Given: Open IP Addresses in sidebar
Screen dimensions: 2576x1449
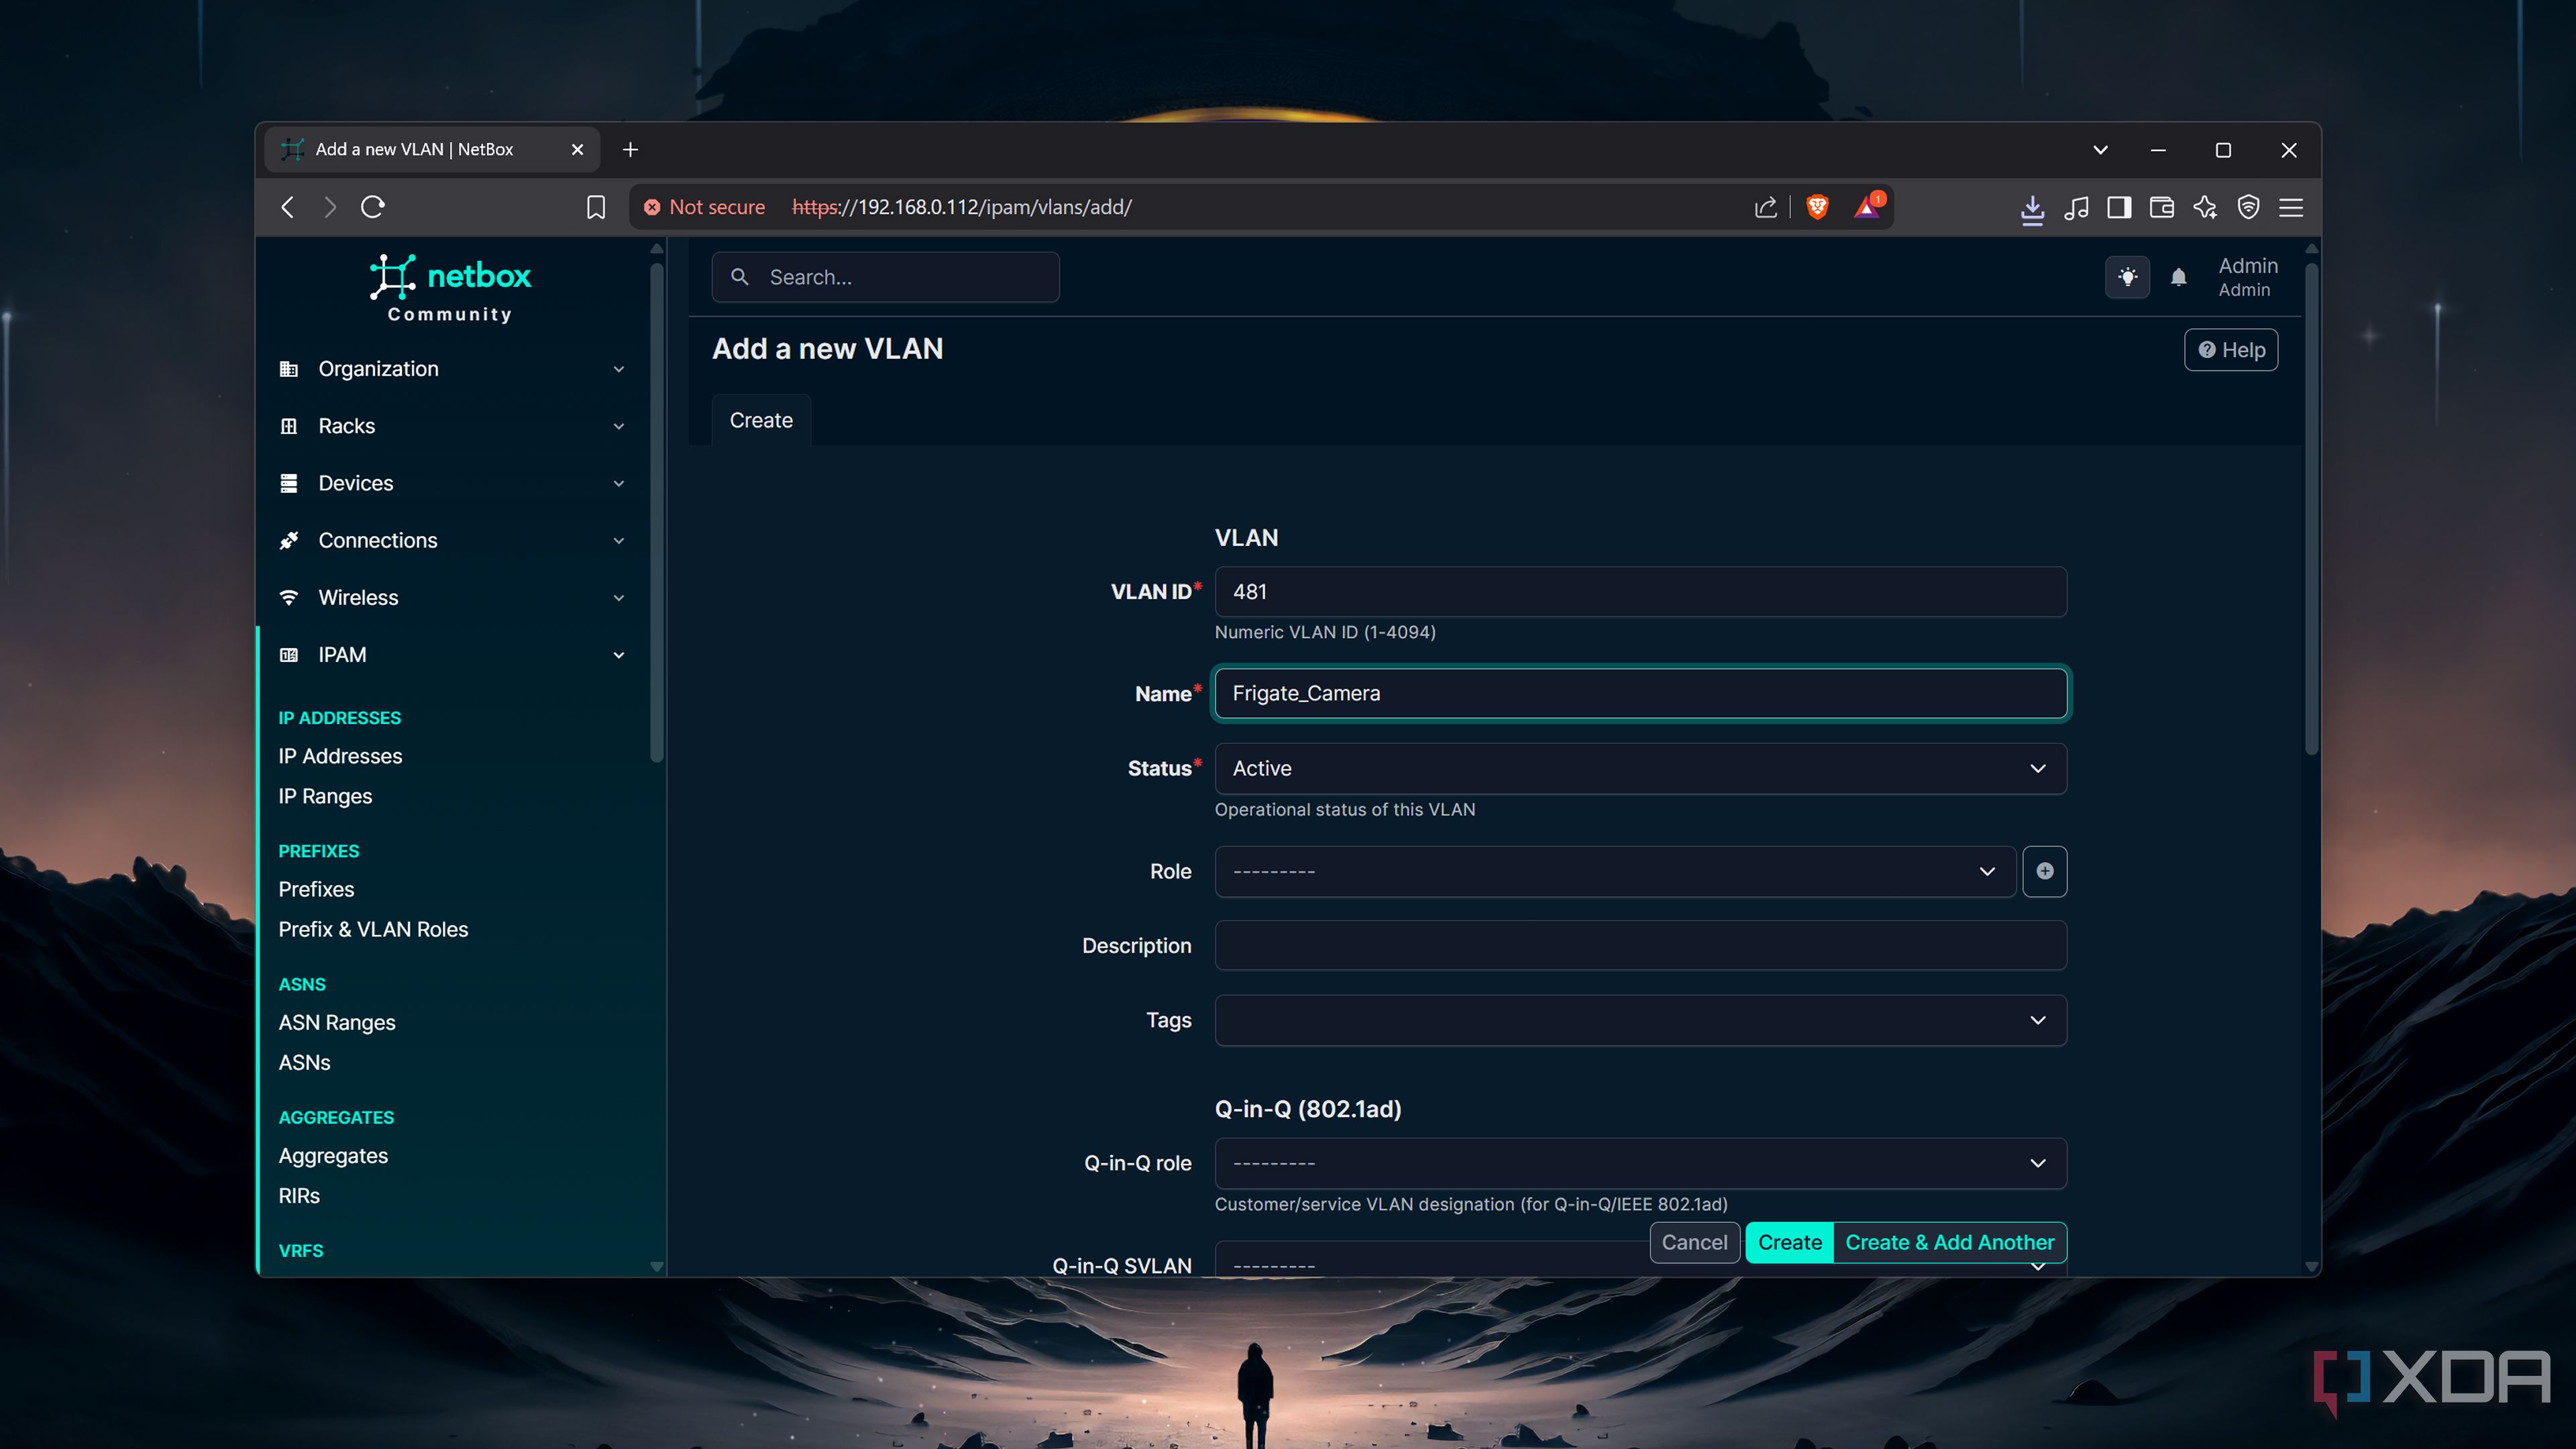Looking at the screenshot, I should pyautogui.click(x=340, y=756).
